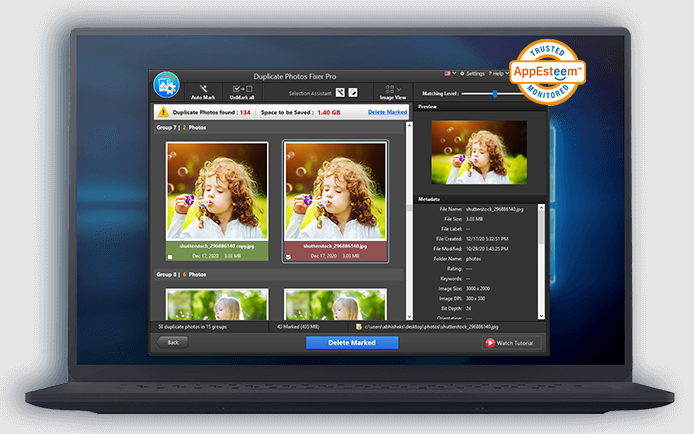Click the Metadata panel header
Viewport: 694px width, 434px height.
480,199
